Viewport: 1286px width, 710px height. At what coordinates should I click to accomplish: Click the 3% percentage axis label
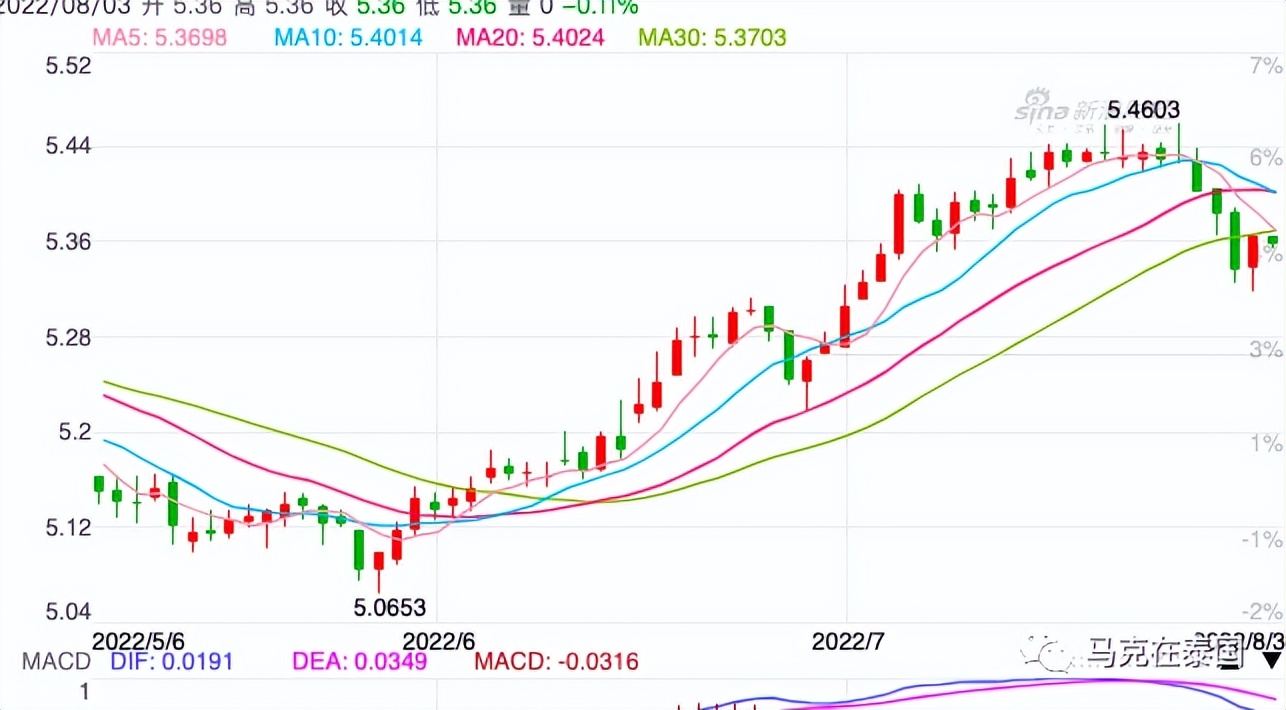pos(1266,349)
